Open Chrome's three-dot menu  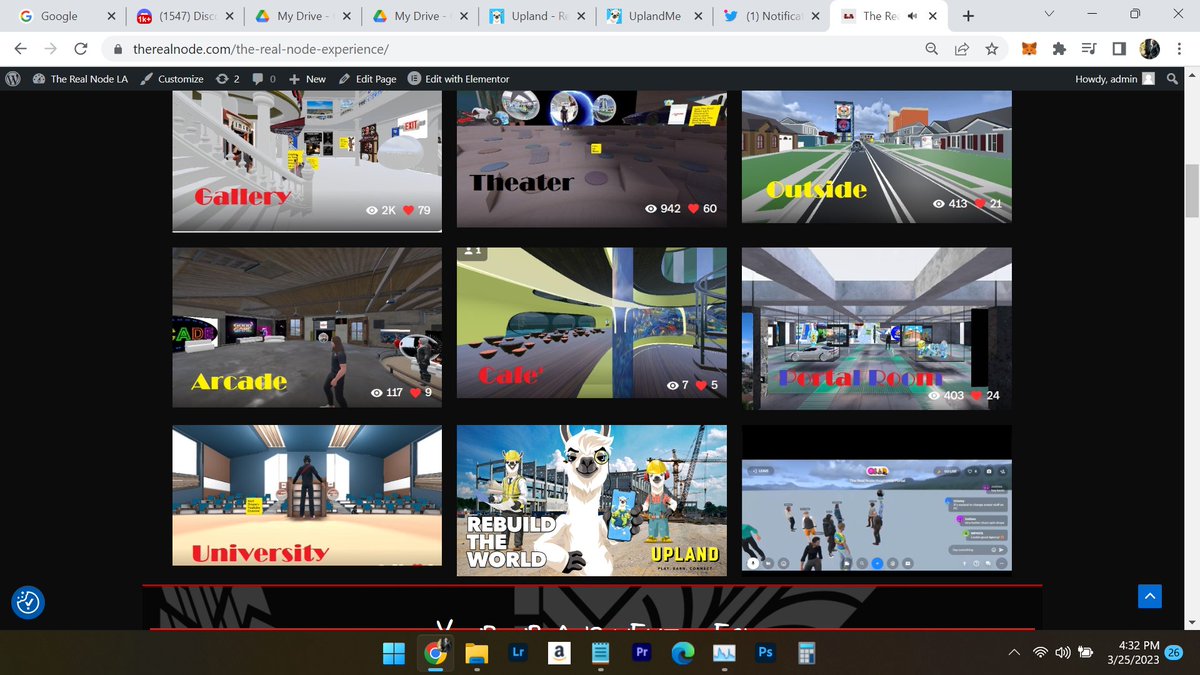(x=1179, y=48)
